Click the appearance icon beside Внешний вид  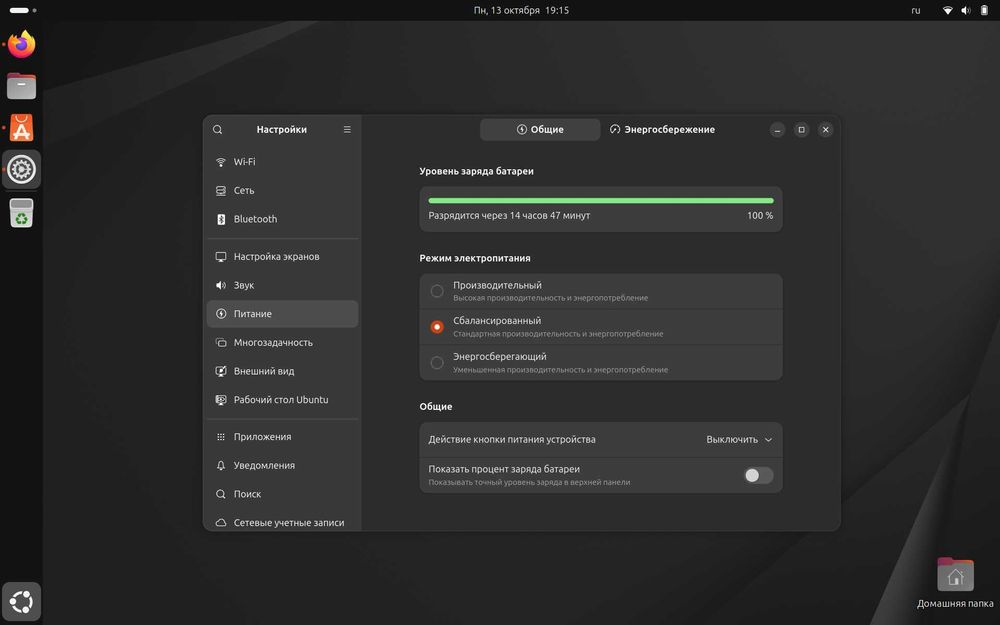pos(221,371)
